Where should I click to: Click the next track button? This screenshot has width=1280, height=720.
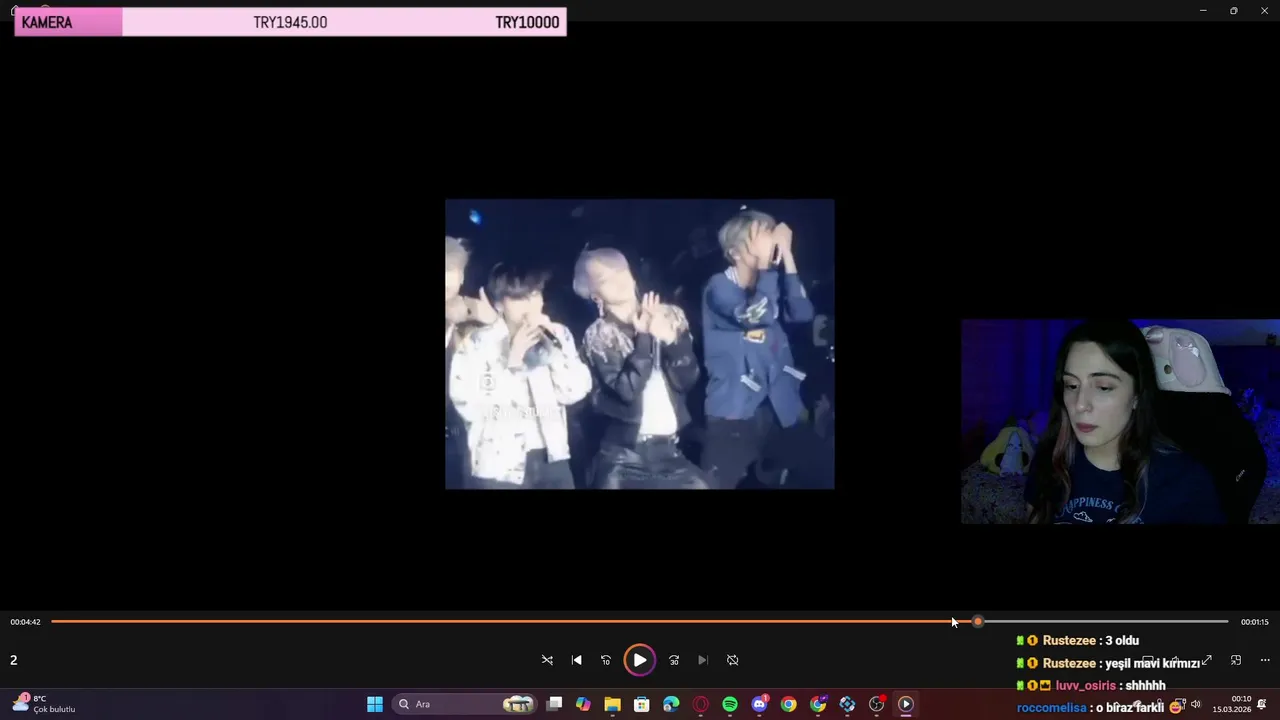(703, 660)
